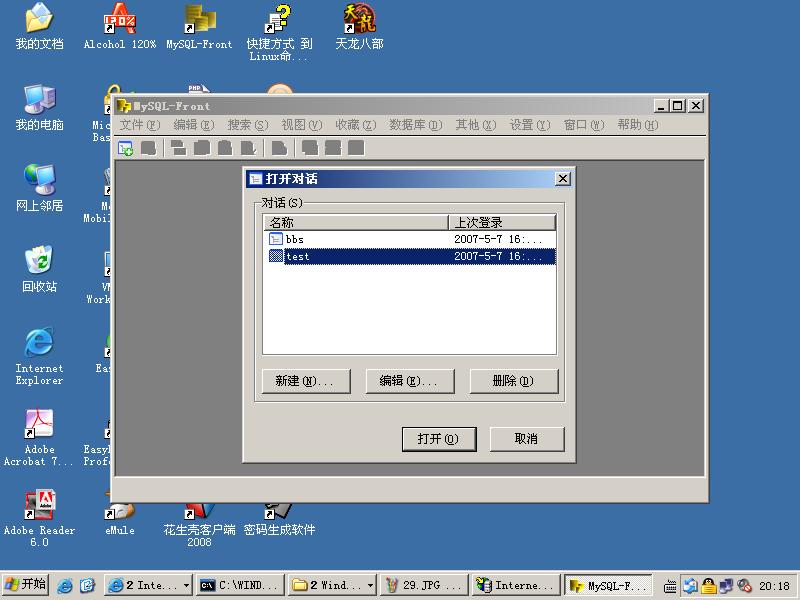Select 网上邻居 desktop icon

pyautogui.click(x=39, y=189)
